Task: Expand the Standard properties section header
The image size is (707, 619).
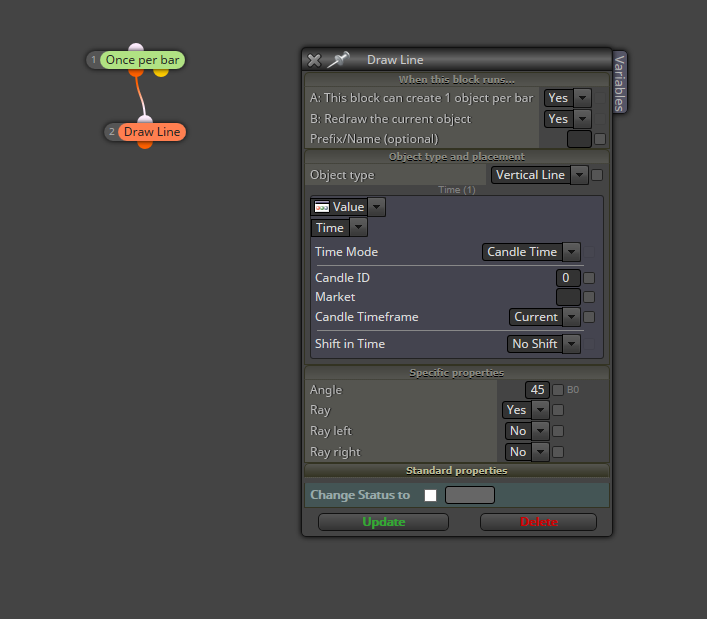Action: tap(457, 471)
